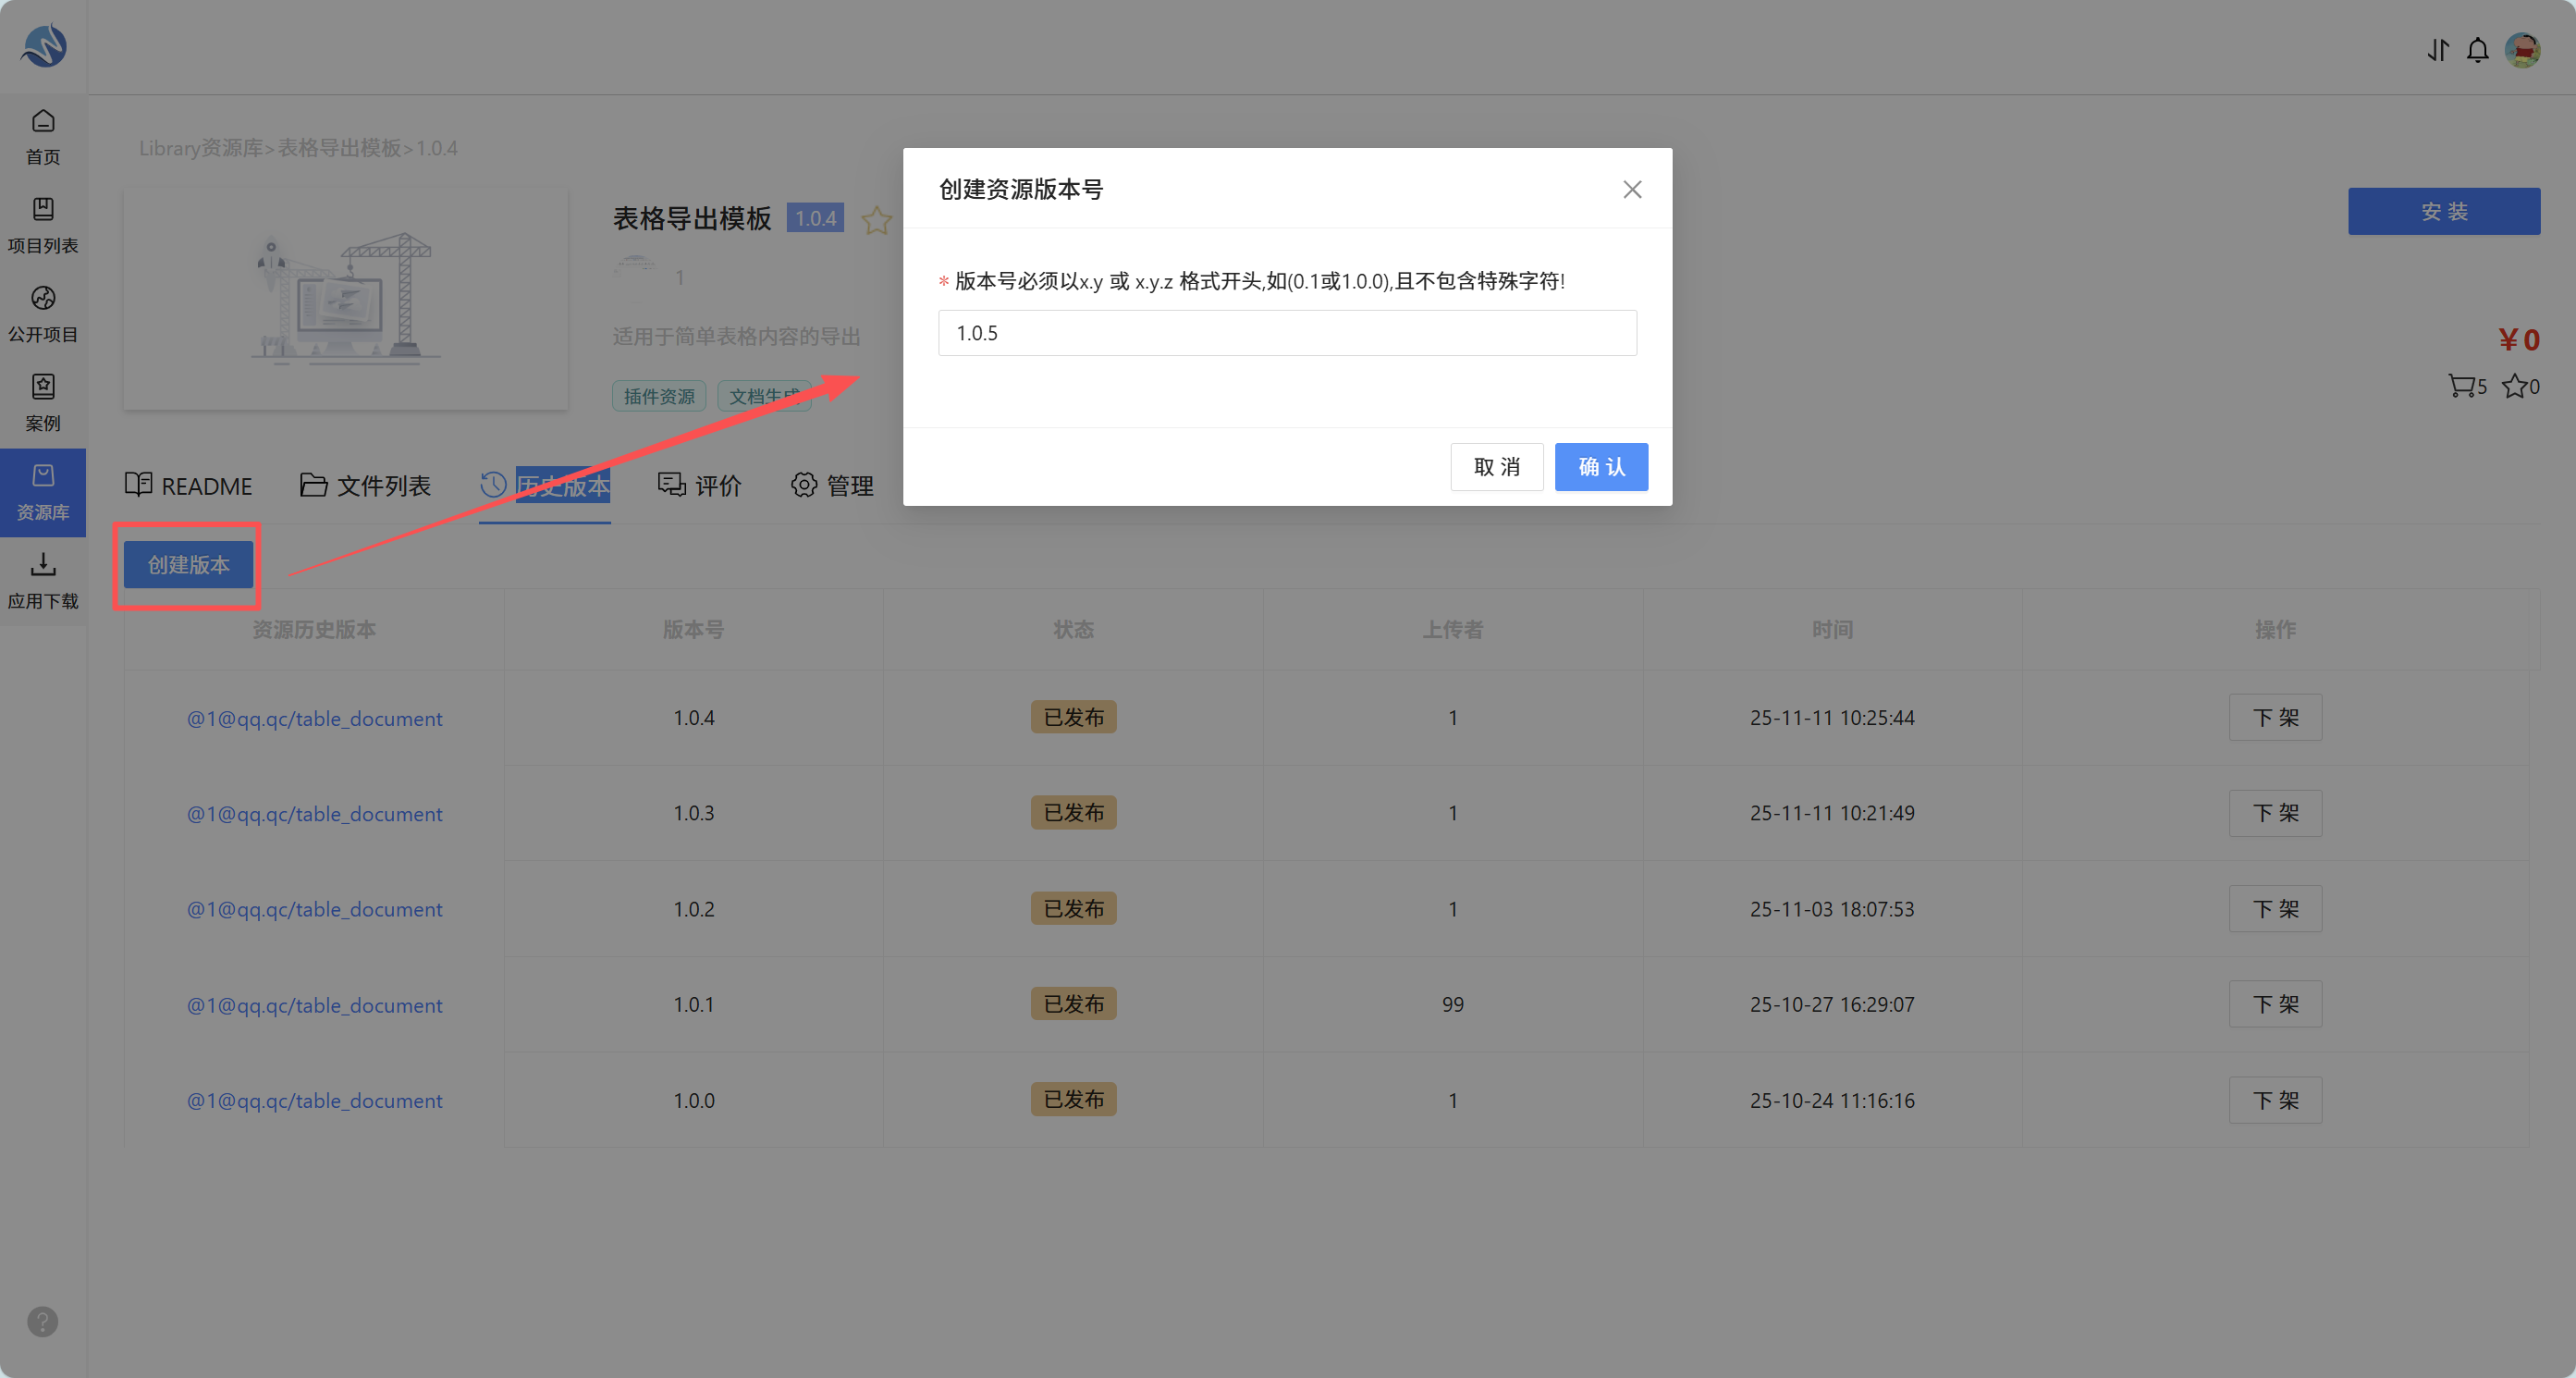The height and width of the screenshot is (1378, 2576).
Task: Star the 表格导出模板 resource
Action: (877, 219)
